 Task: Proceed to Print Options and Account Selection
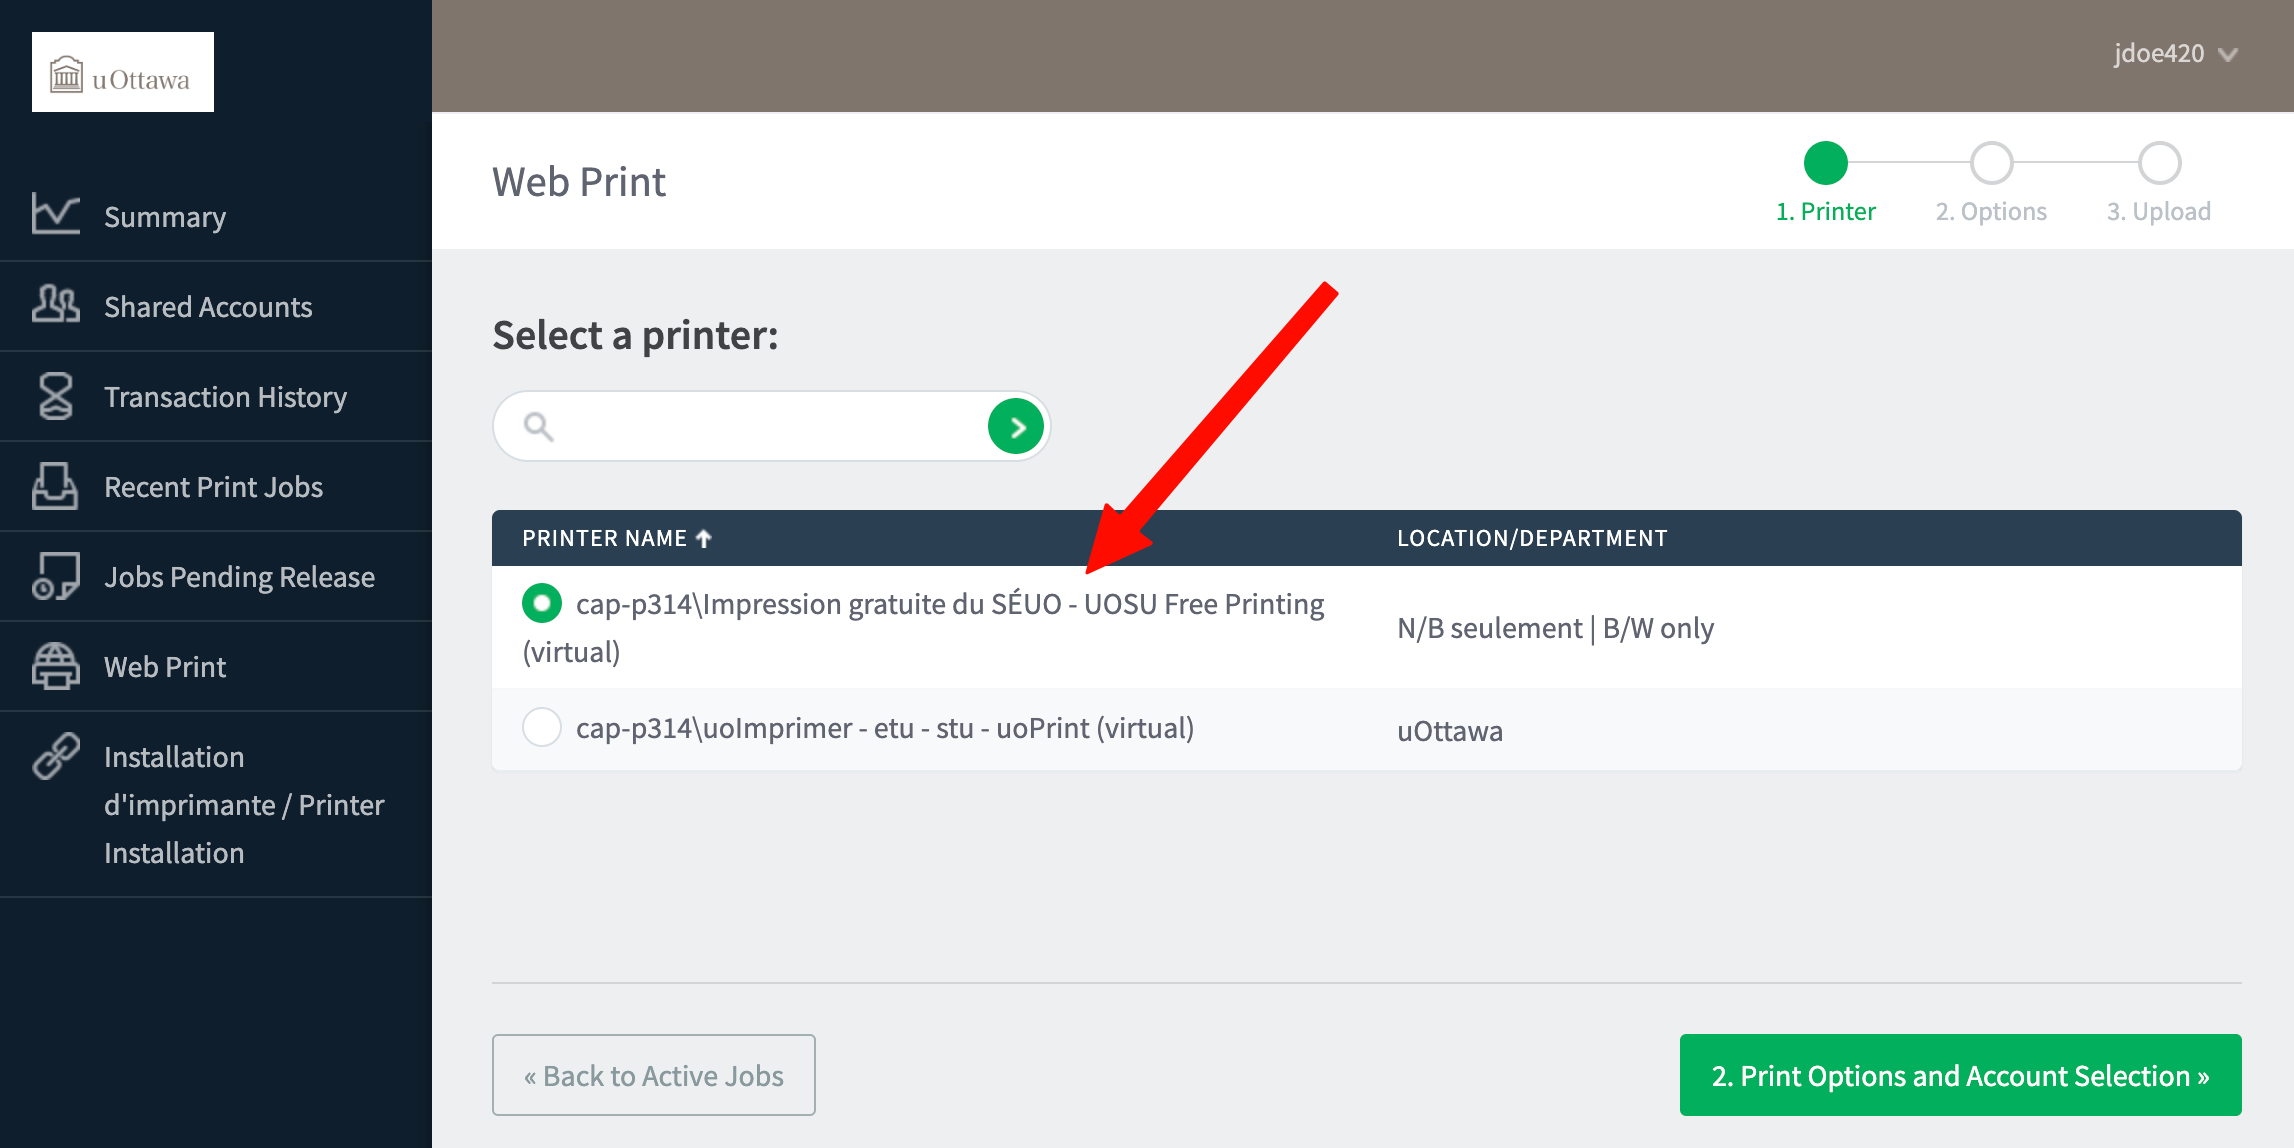(1960, 1075)
